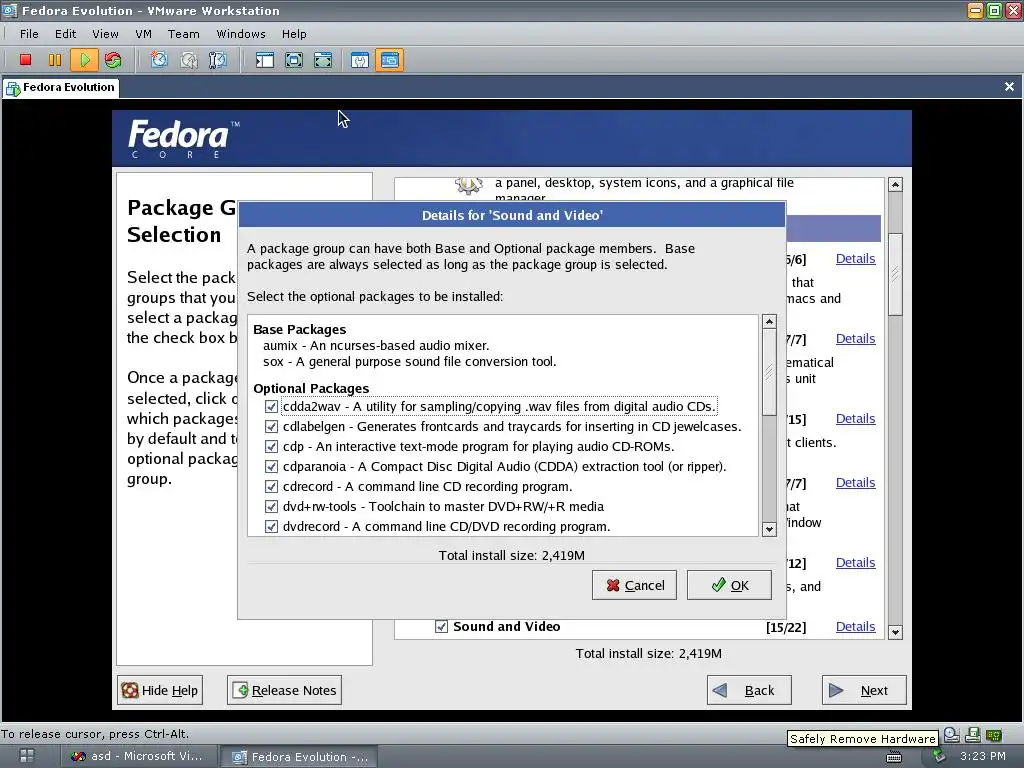Open the VM menu

[x=144, y=34]
